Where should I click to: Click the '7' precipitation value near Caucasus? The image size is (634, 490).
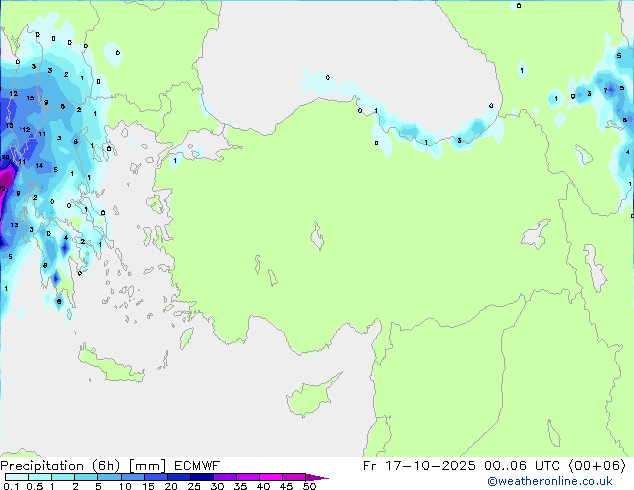(x=605, y=91)
